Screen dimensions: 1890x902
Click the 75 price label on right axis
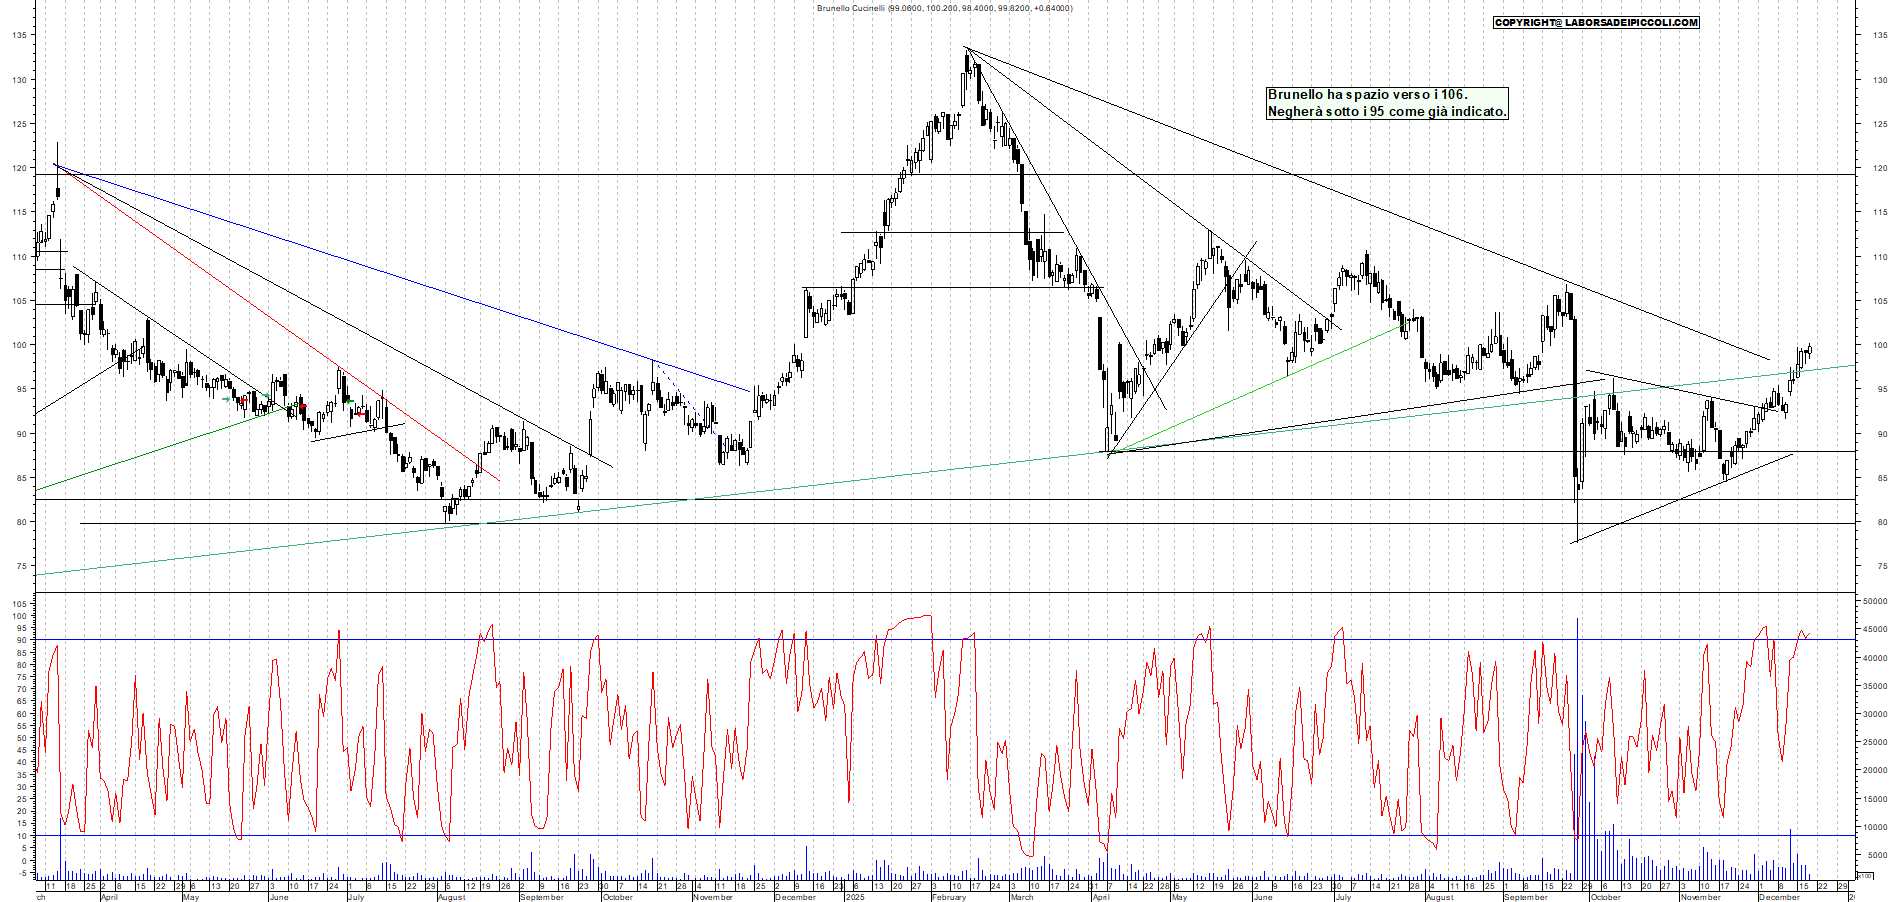(1880, 566)
